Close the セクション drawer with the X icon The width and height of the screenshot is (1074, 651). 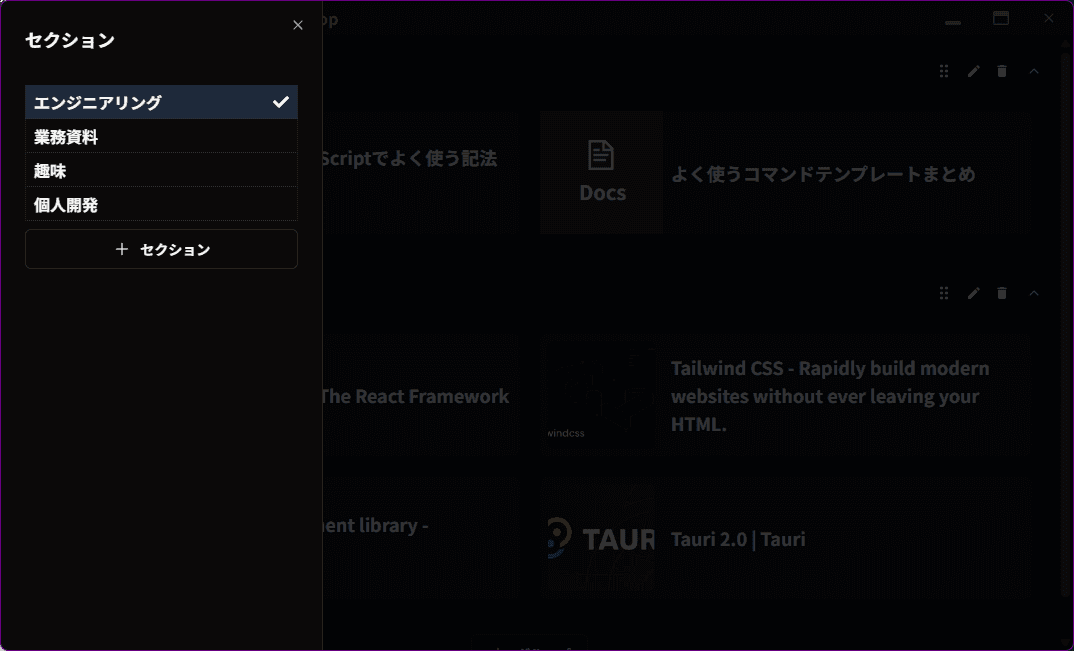point(298,25)
